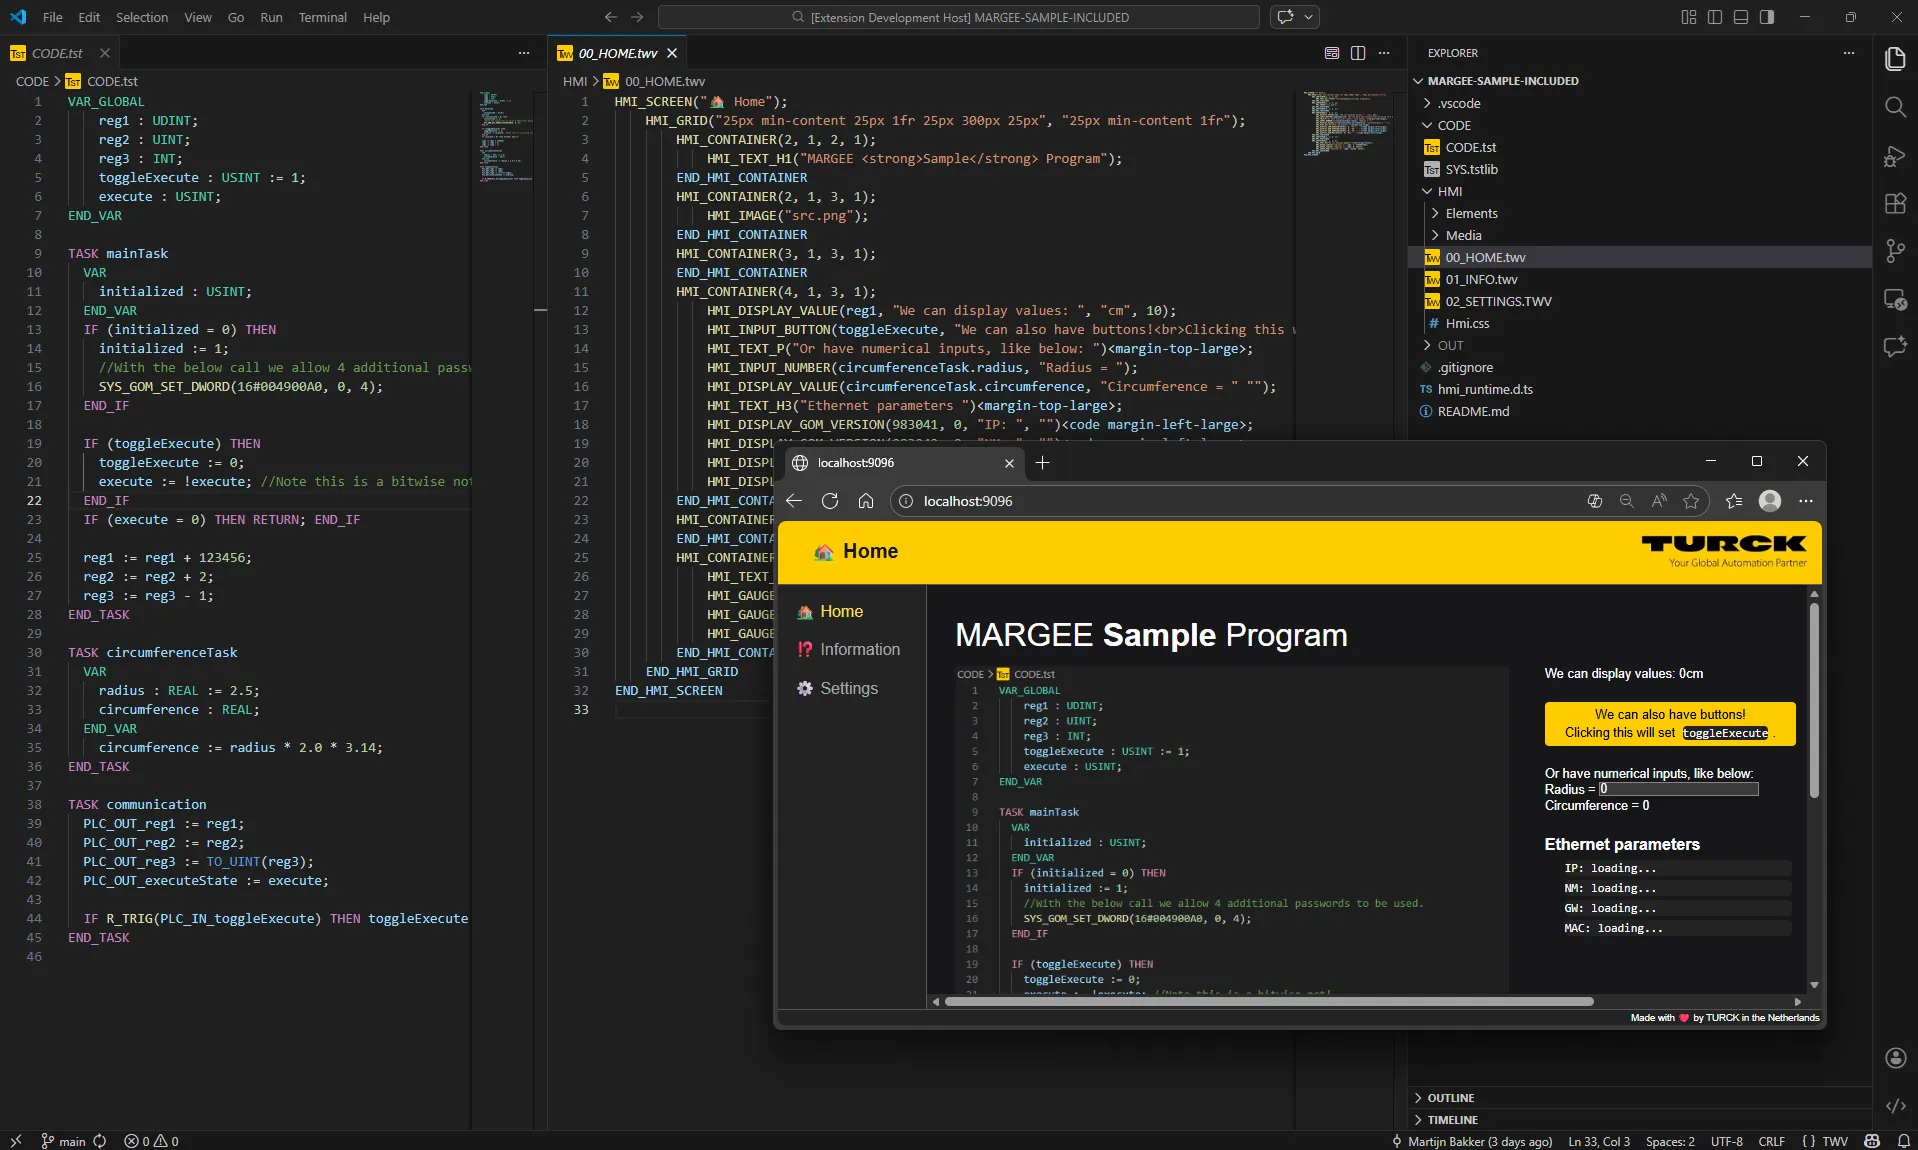Go back using the title bar arrow

pyautogui.click(x=611, y=17)
